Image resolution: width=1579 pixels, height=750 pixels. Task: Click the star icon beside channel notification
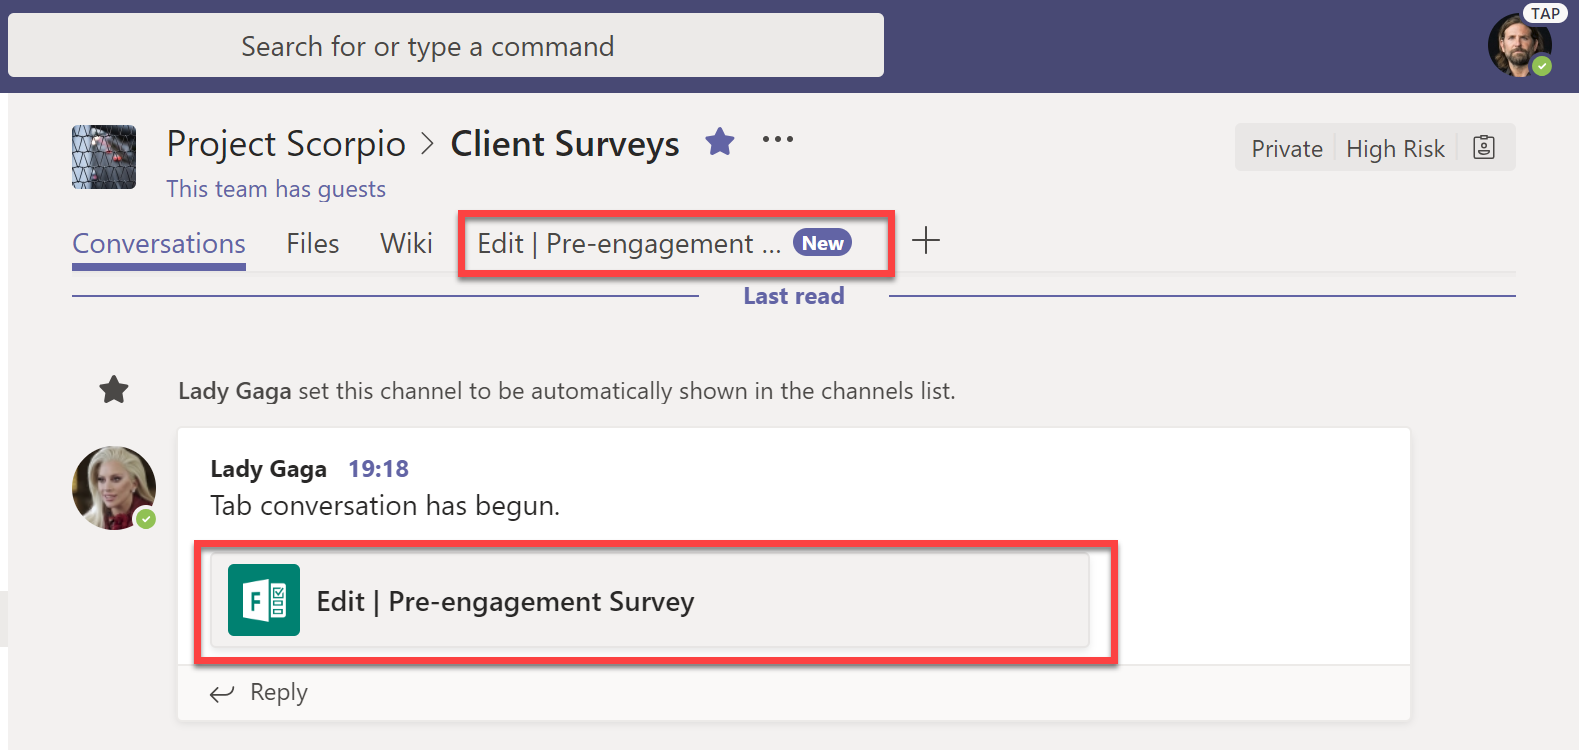114,390
